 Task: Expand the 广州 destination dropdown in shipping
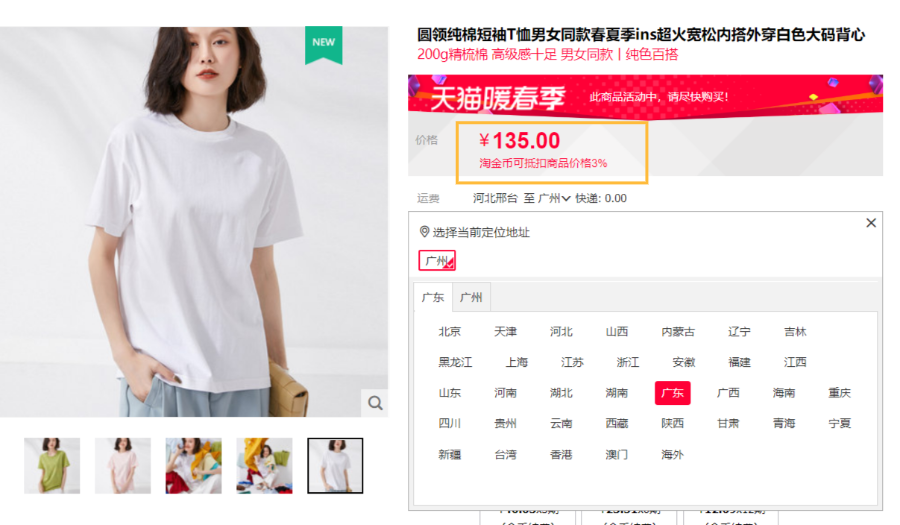coord(553,199)
